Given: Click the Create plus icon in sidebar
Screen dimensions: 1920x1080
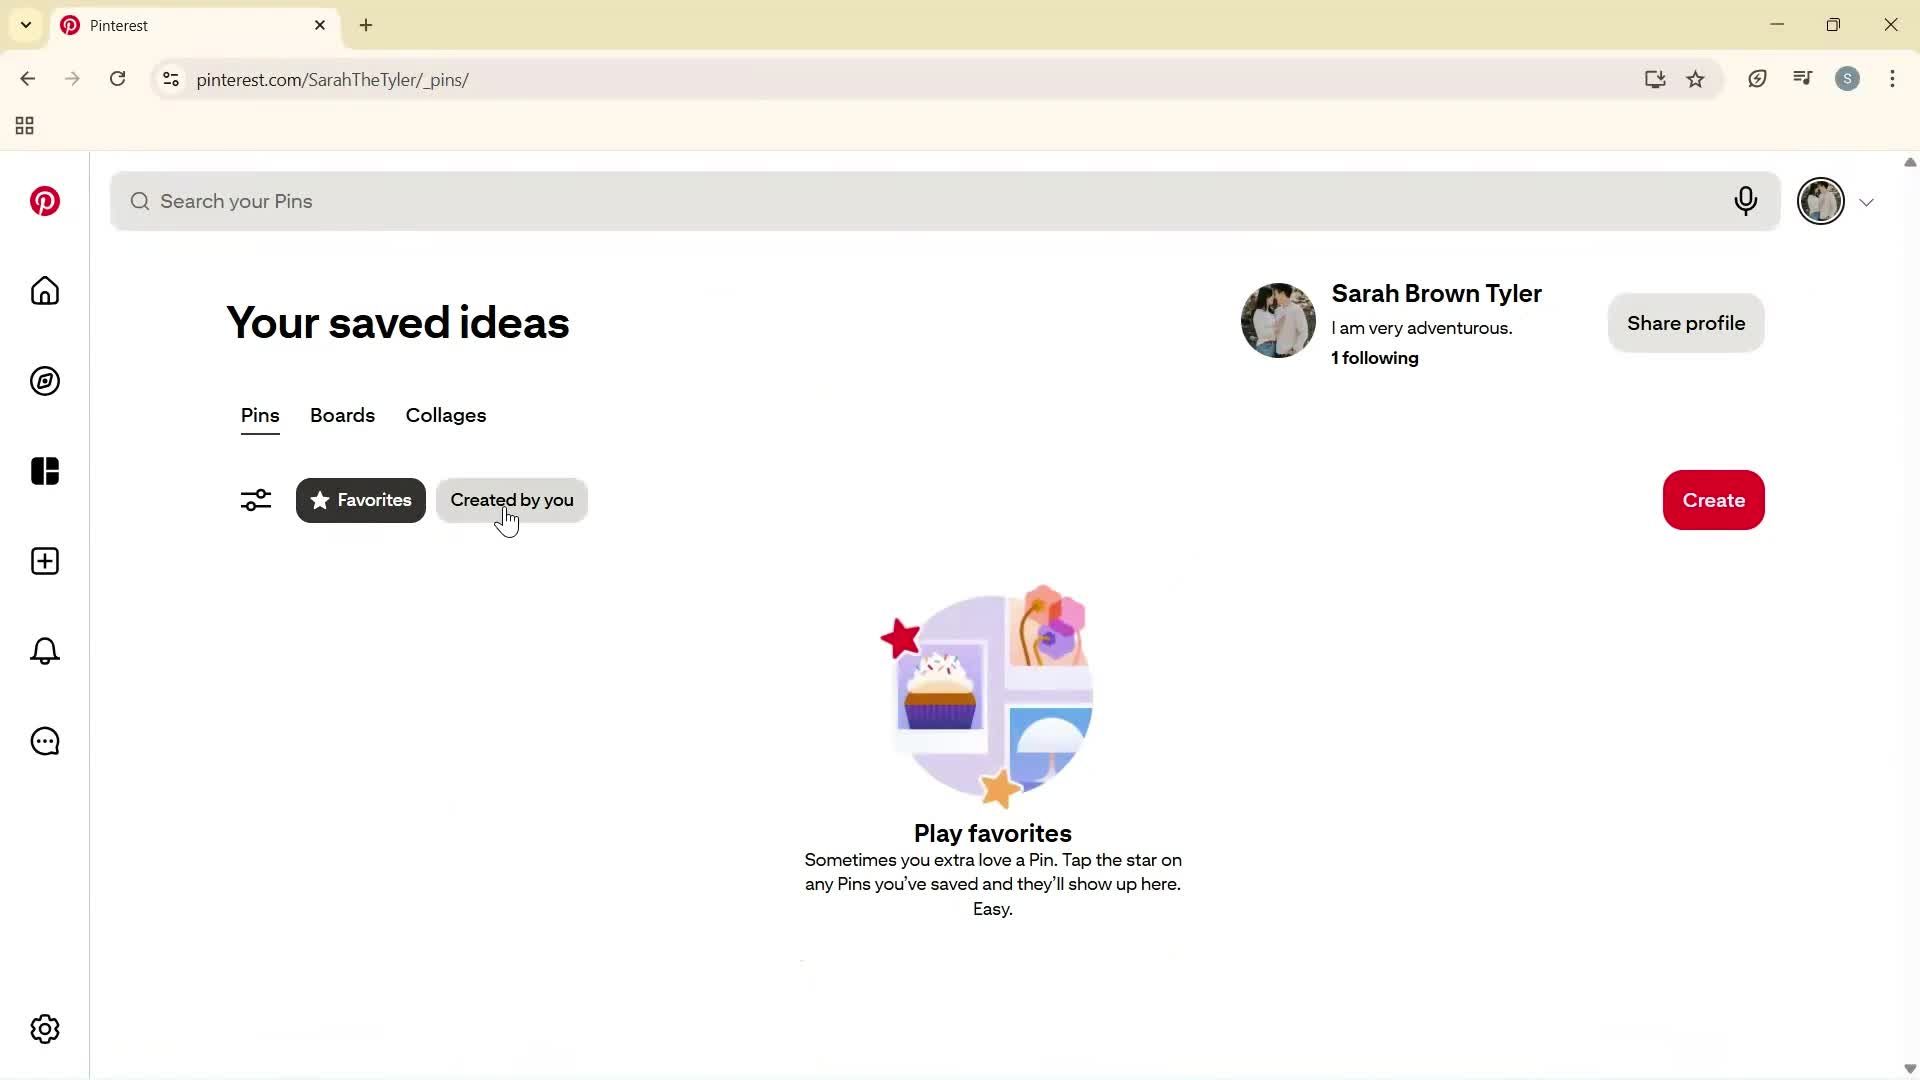Looking at the screenshot, I should (x=44, y=561).
